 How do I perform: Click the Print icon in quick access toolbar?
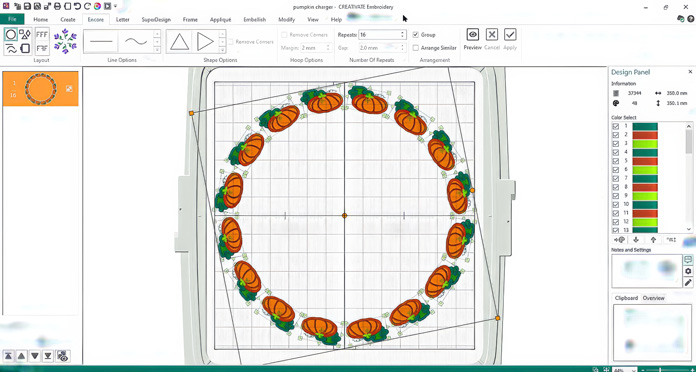coord(57,7)
